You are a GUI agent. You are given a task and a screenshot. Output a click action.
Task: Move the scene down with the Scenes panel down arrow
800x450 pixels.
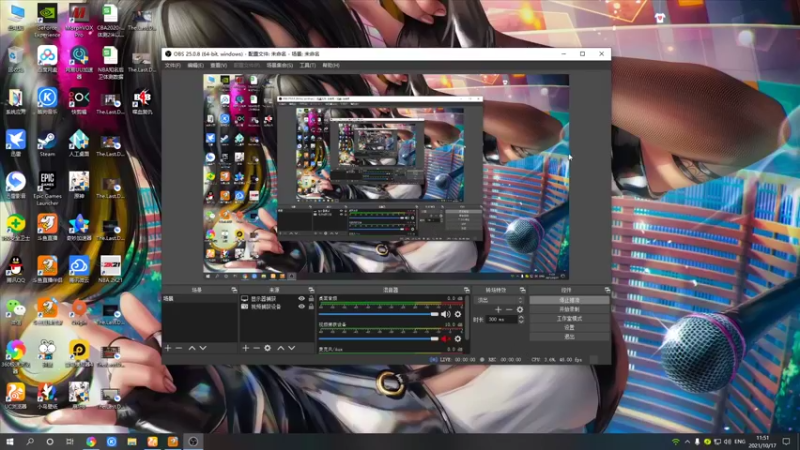(203, 348)
